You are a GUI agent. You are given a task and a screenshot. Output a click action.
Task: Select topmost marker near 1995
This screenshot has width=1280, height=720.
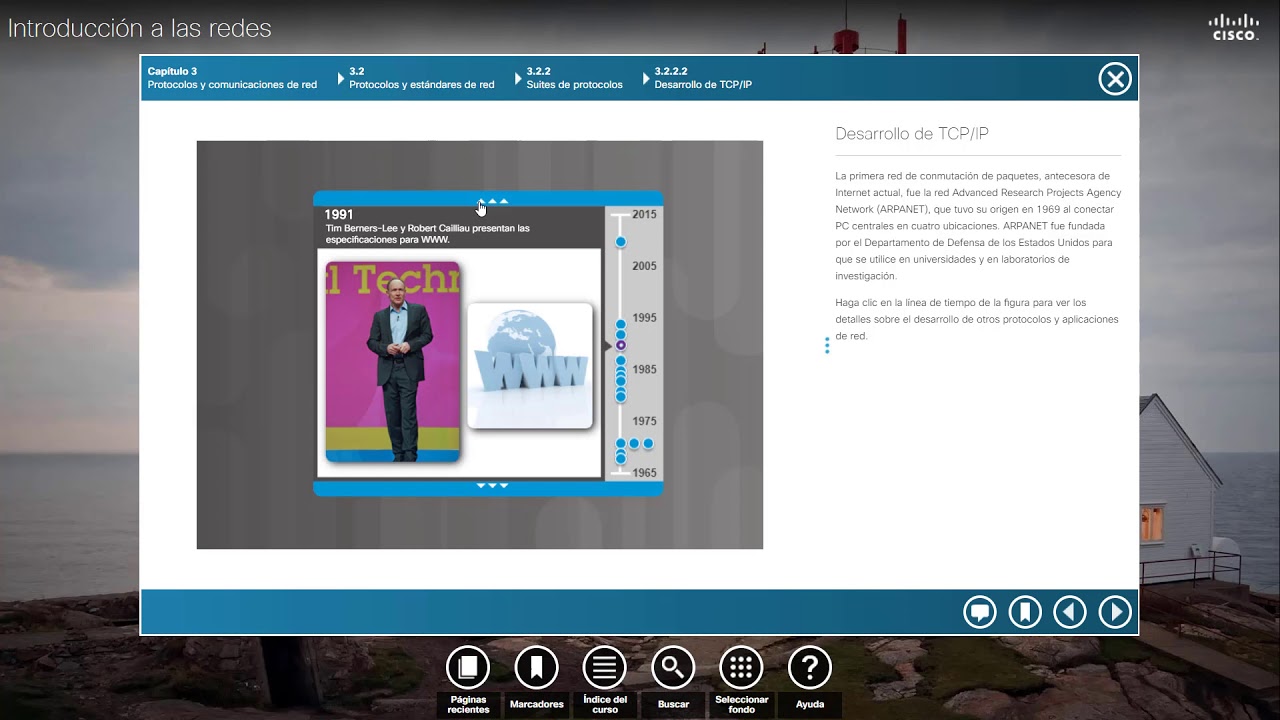point(620,325)
